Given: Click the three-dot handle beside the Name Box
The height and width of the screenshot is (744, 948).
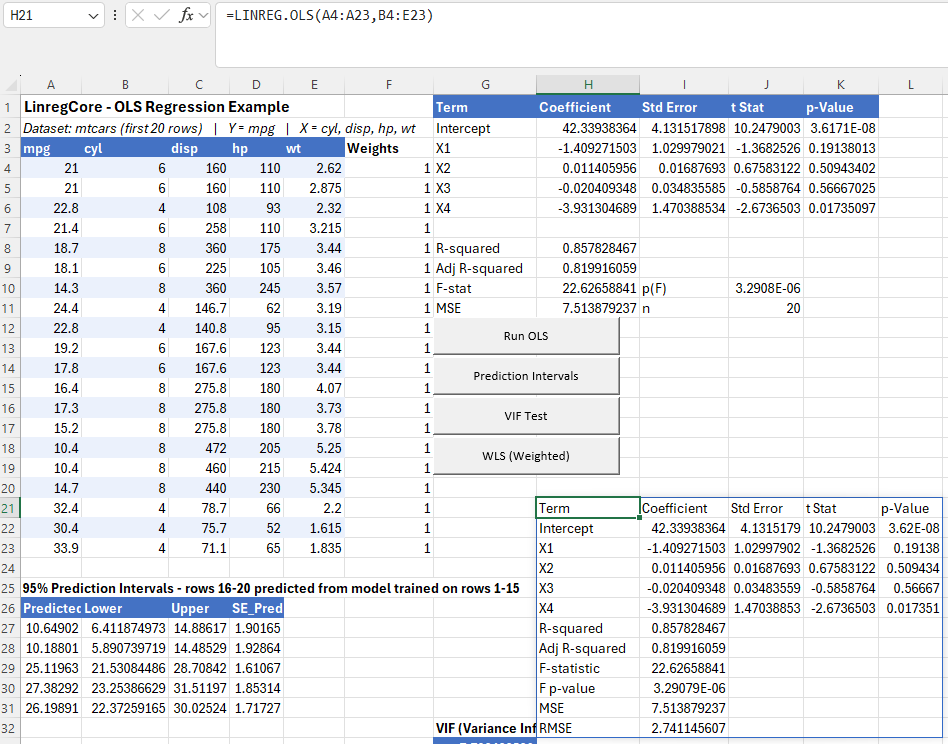Looking at the screenshot, I should click(x=115, y=16).
